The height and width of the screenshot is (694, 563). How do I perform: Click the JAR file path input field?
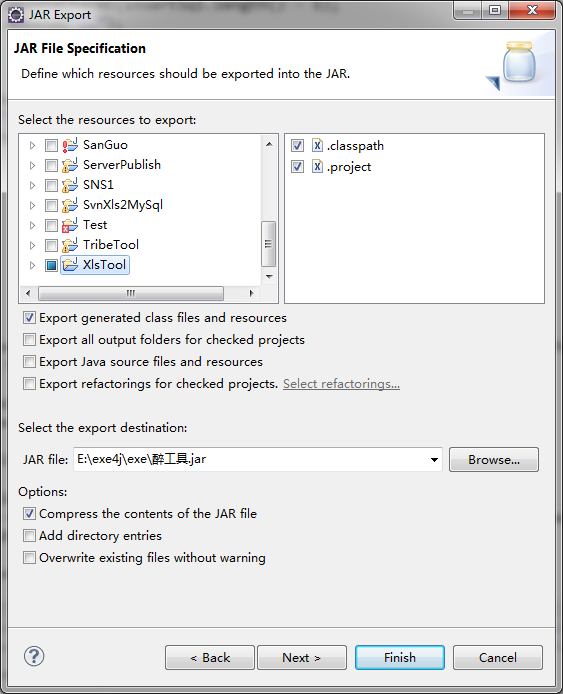click(x=251, y=459)
